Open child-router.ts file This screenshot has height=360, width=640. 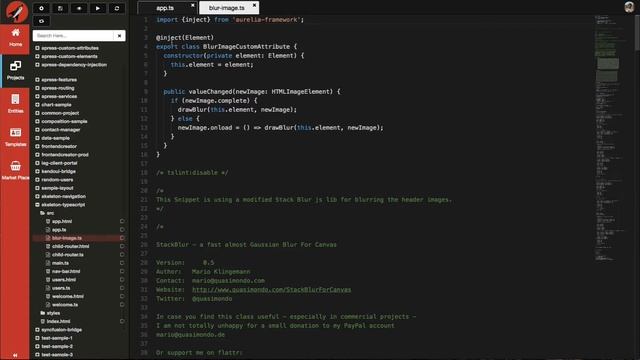[x=68, y=255]
